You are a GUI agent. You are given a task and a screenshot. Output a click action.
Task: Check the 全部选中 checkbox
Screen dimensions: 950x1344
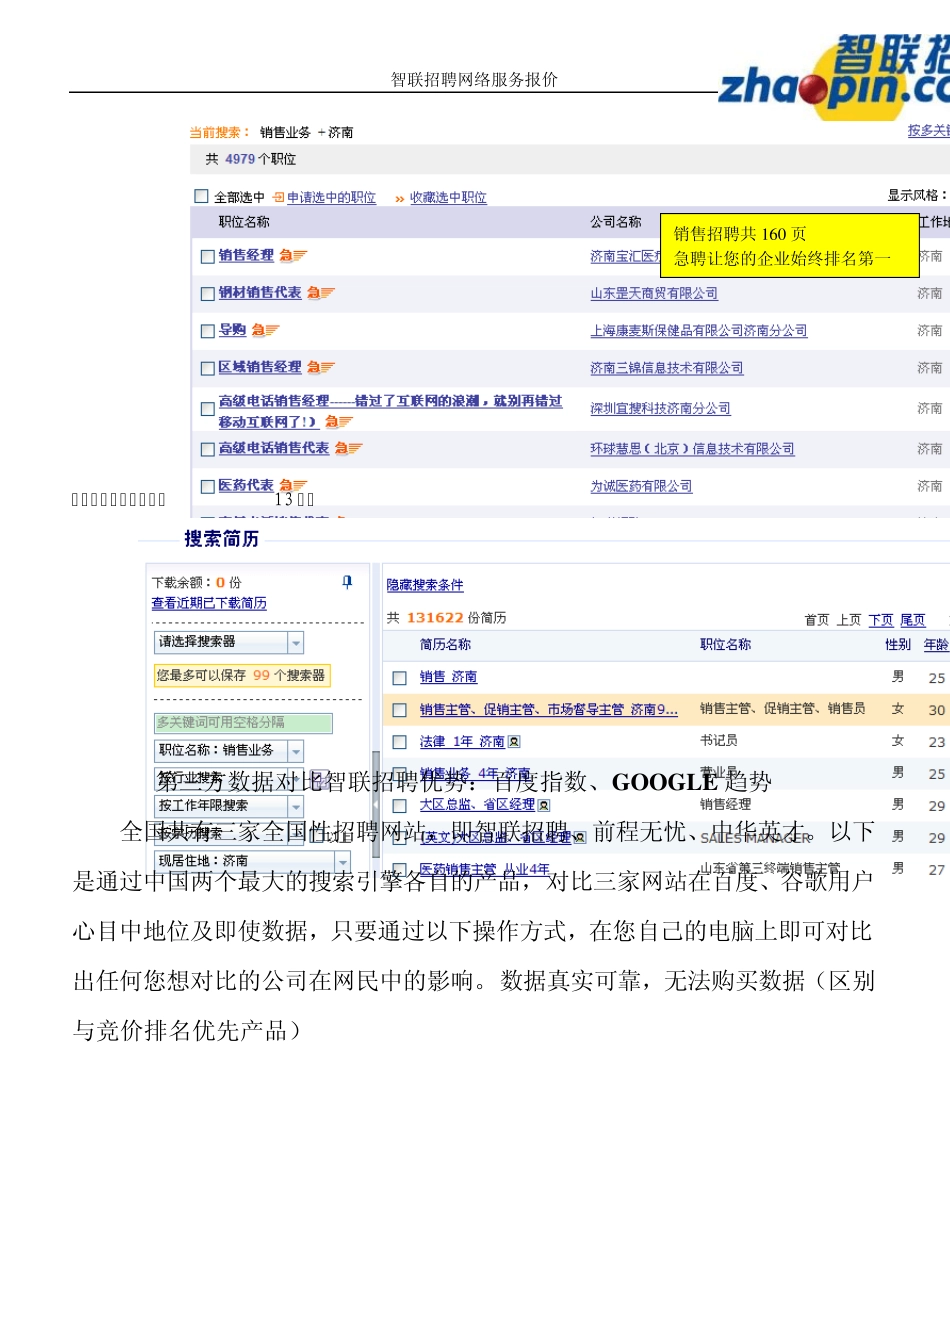201,197
